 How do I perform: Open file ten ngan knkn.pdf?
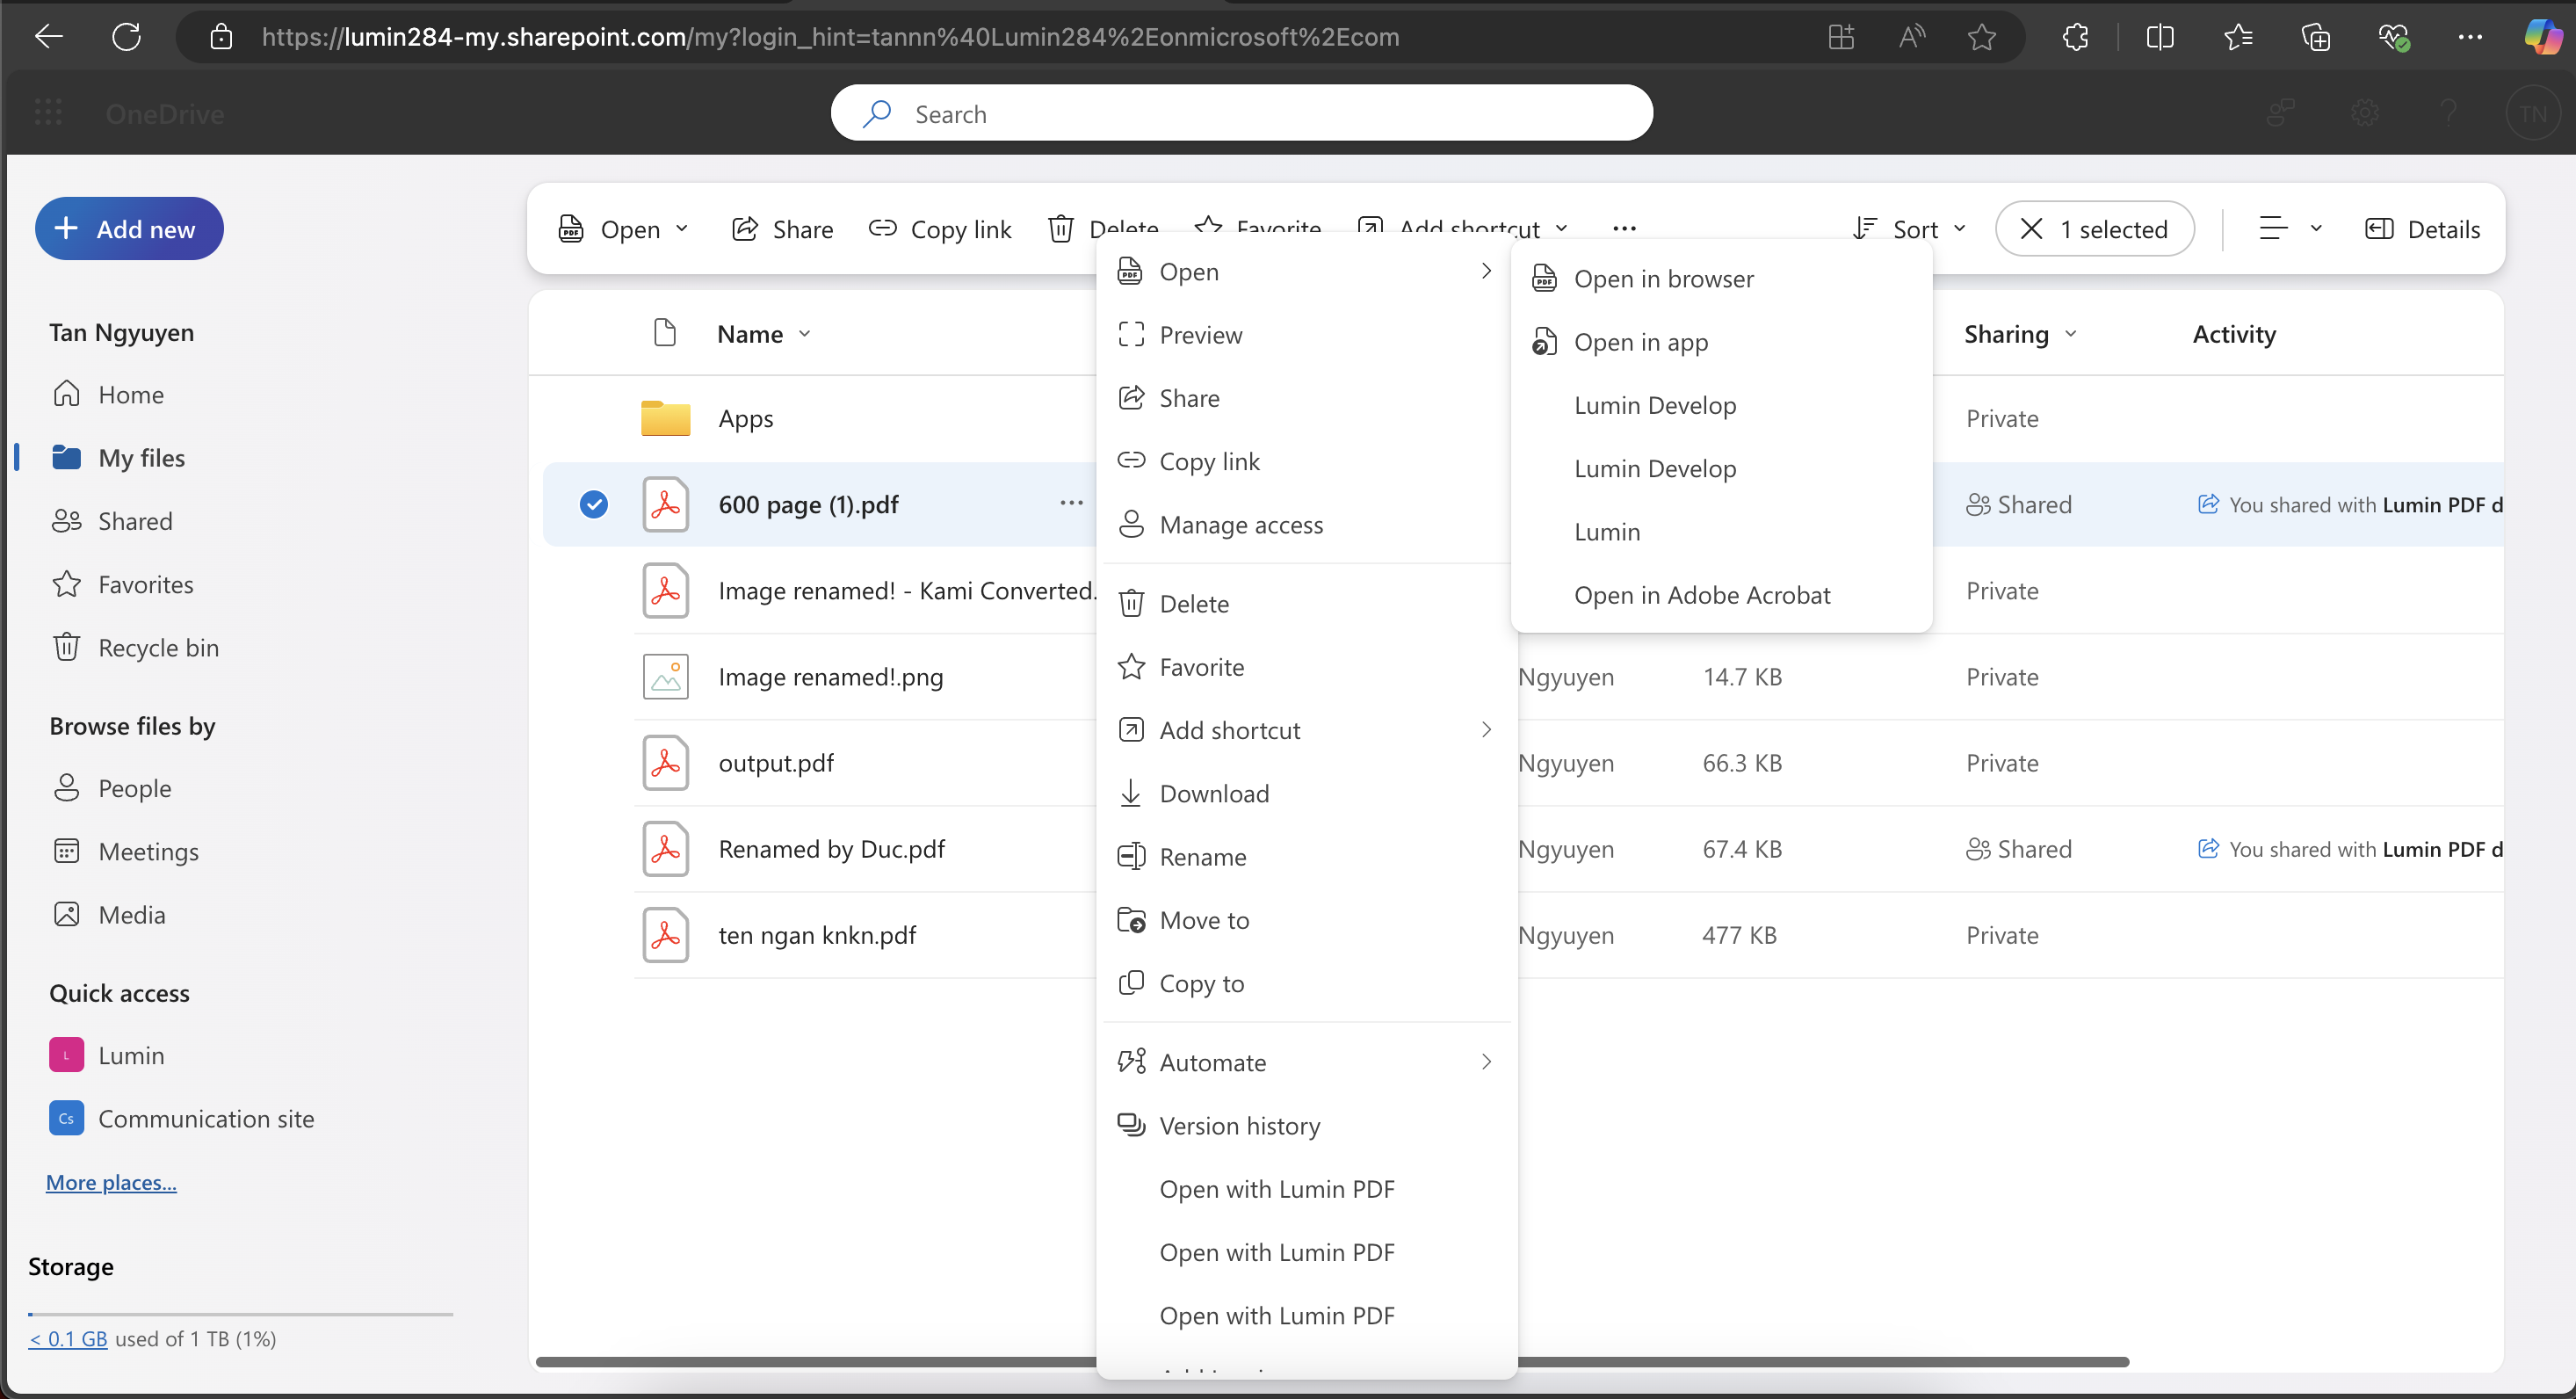(x=817, y=934)
